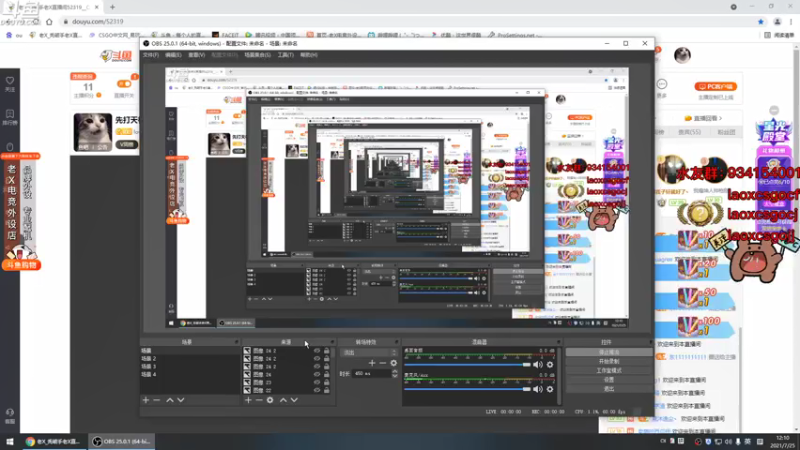Screen dimensions: 800x450
Task: Click the Douyu 关注 heart sidebar icon
Action: pyautogui.click(x=10, y=83)
